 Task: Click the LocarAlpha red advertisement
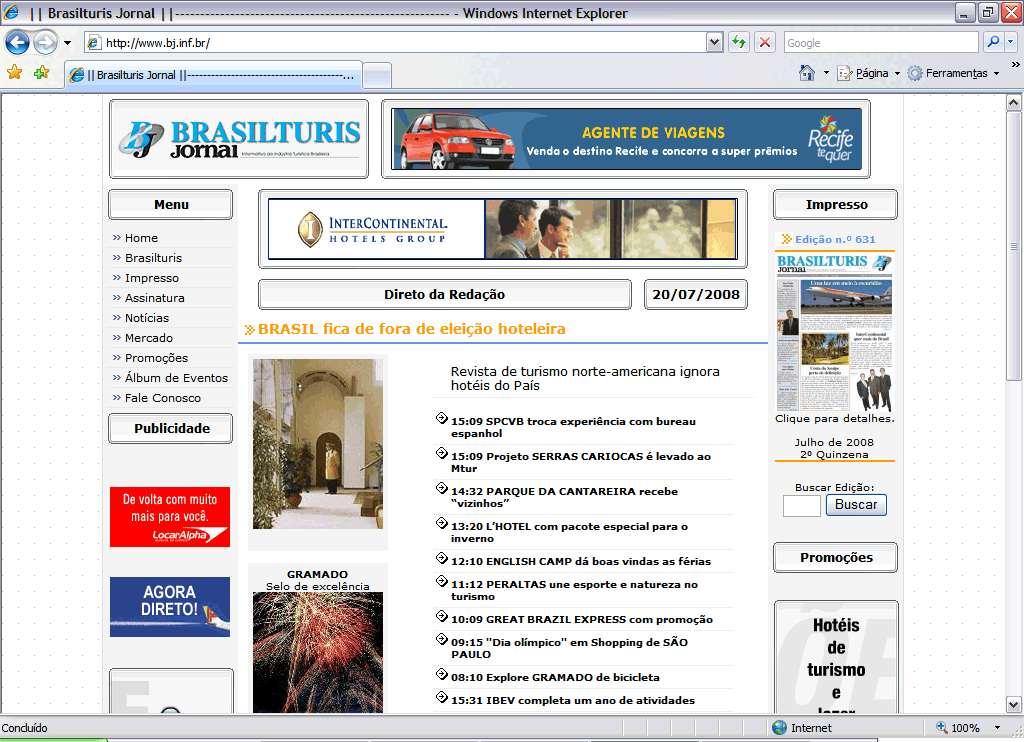click(x=170, y=517)
